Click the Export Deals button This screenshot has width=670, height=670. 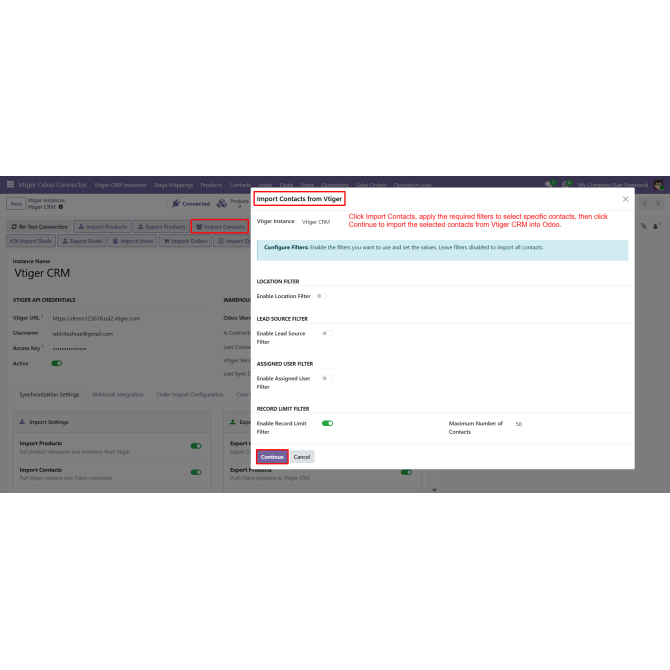pos(82,241)
